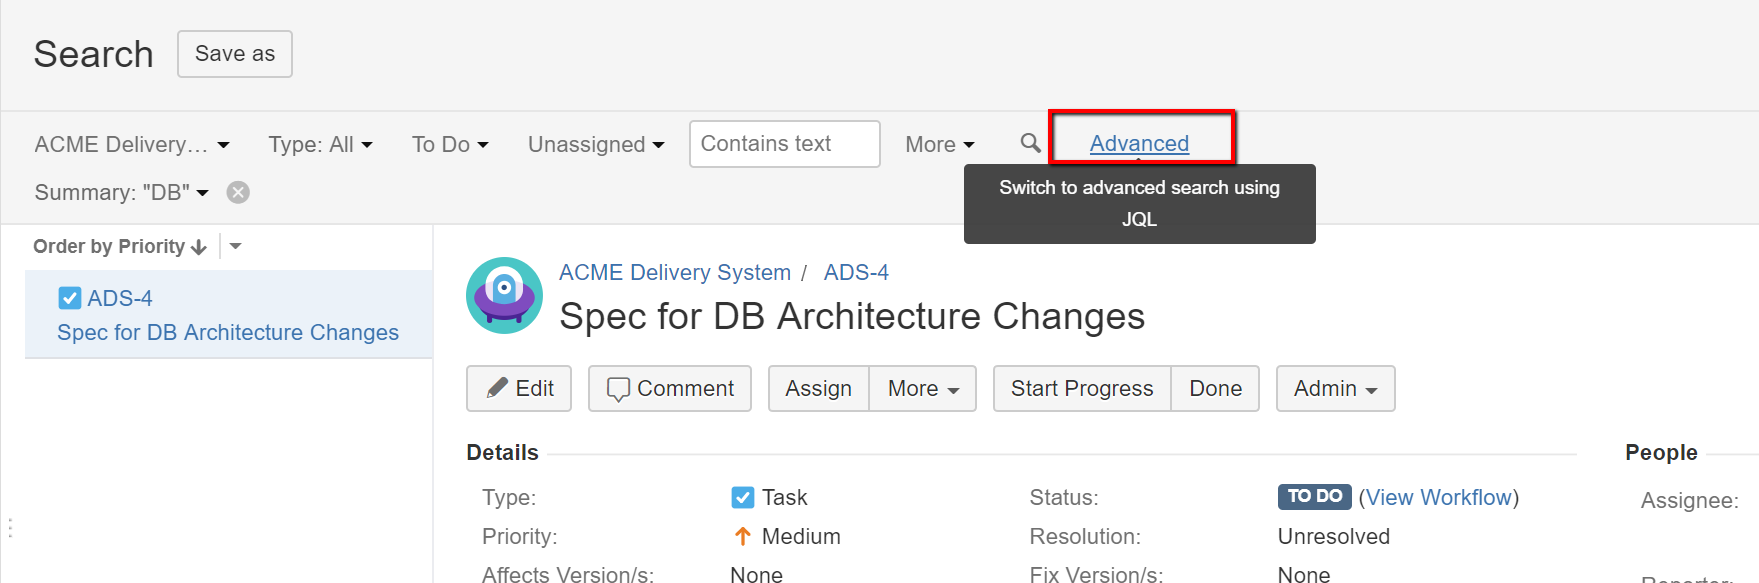This screenshot has height=583, width=1759.
Task: Mark the issue as Done
Action: coord(1215,388)
